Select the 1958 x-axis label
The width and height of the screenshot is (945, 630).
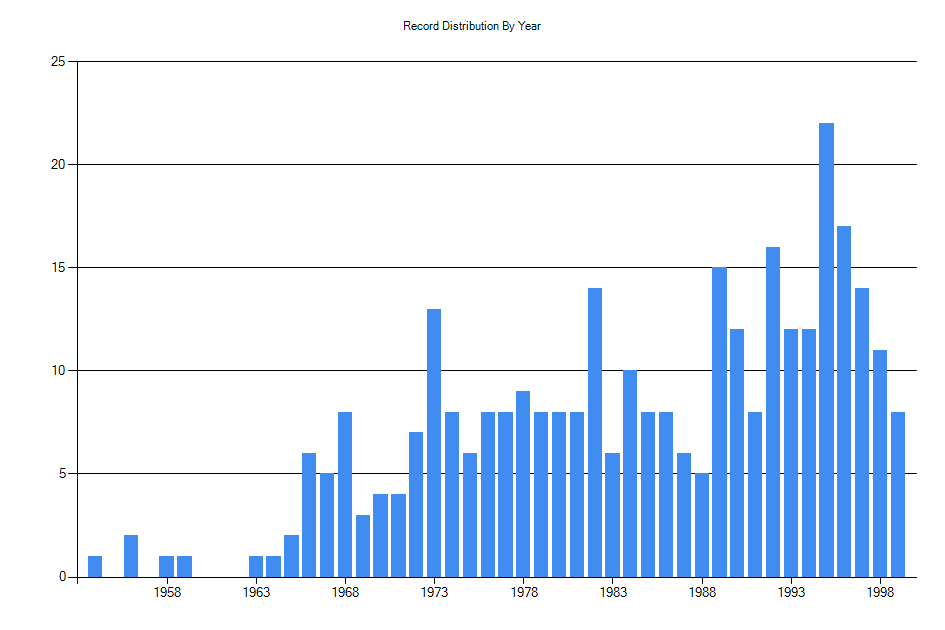[167, 592]
